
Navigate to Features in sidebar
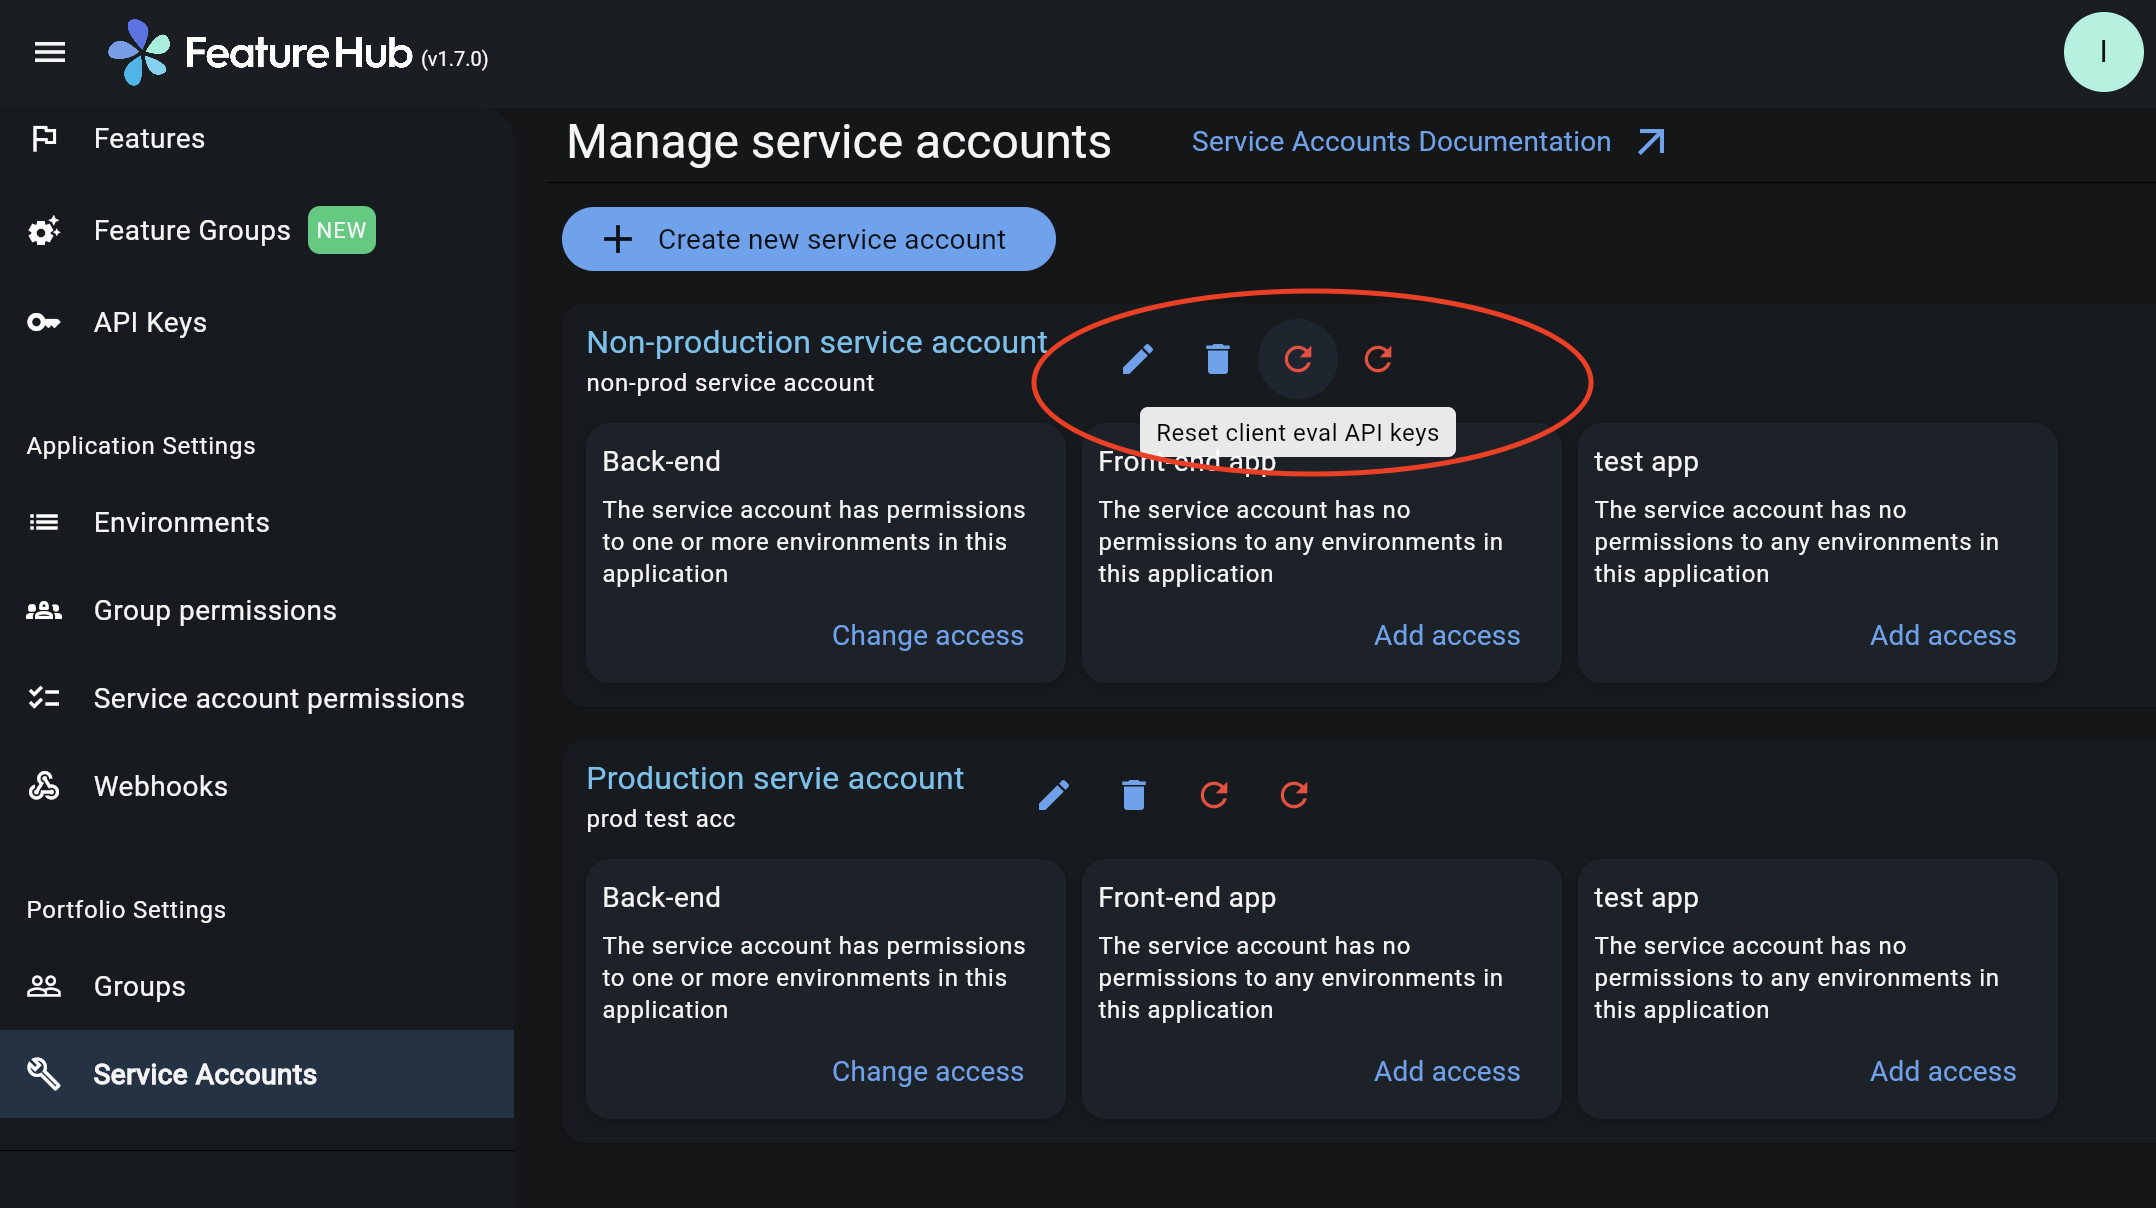[149, 138]
